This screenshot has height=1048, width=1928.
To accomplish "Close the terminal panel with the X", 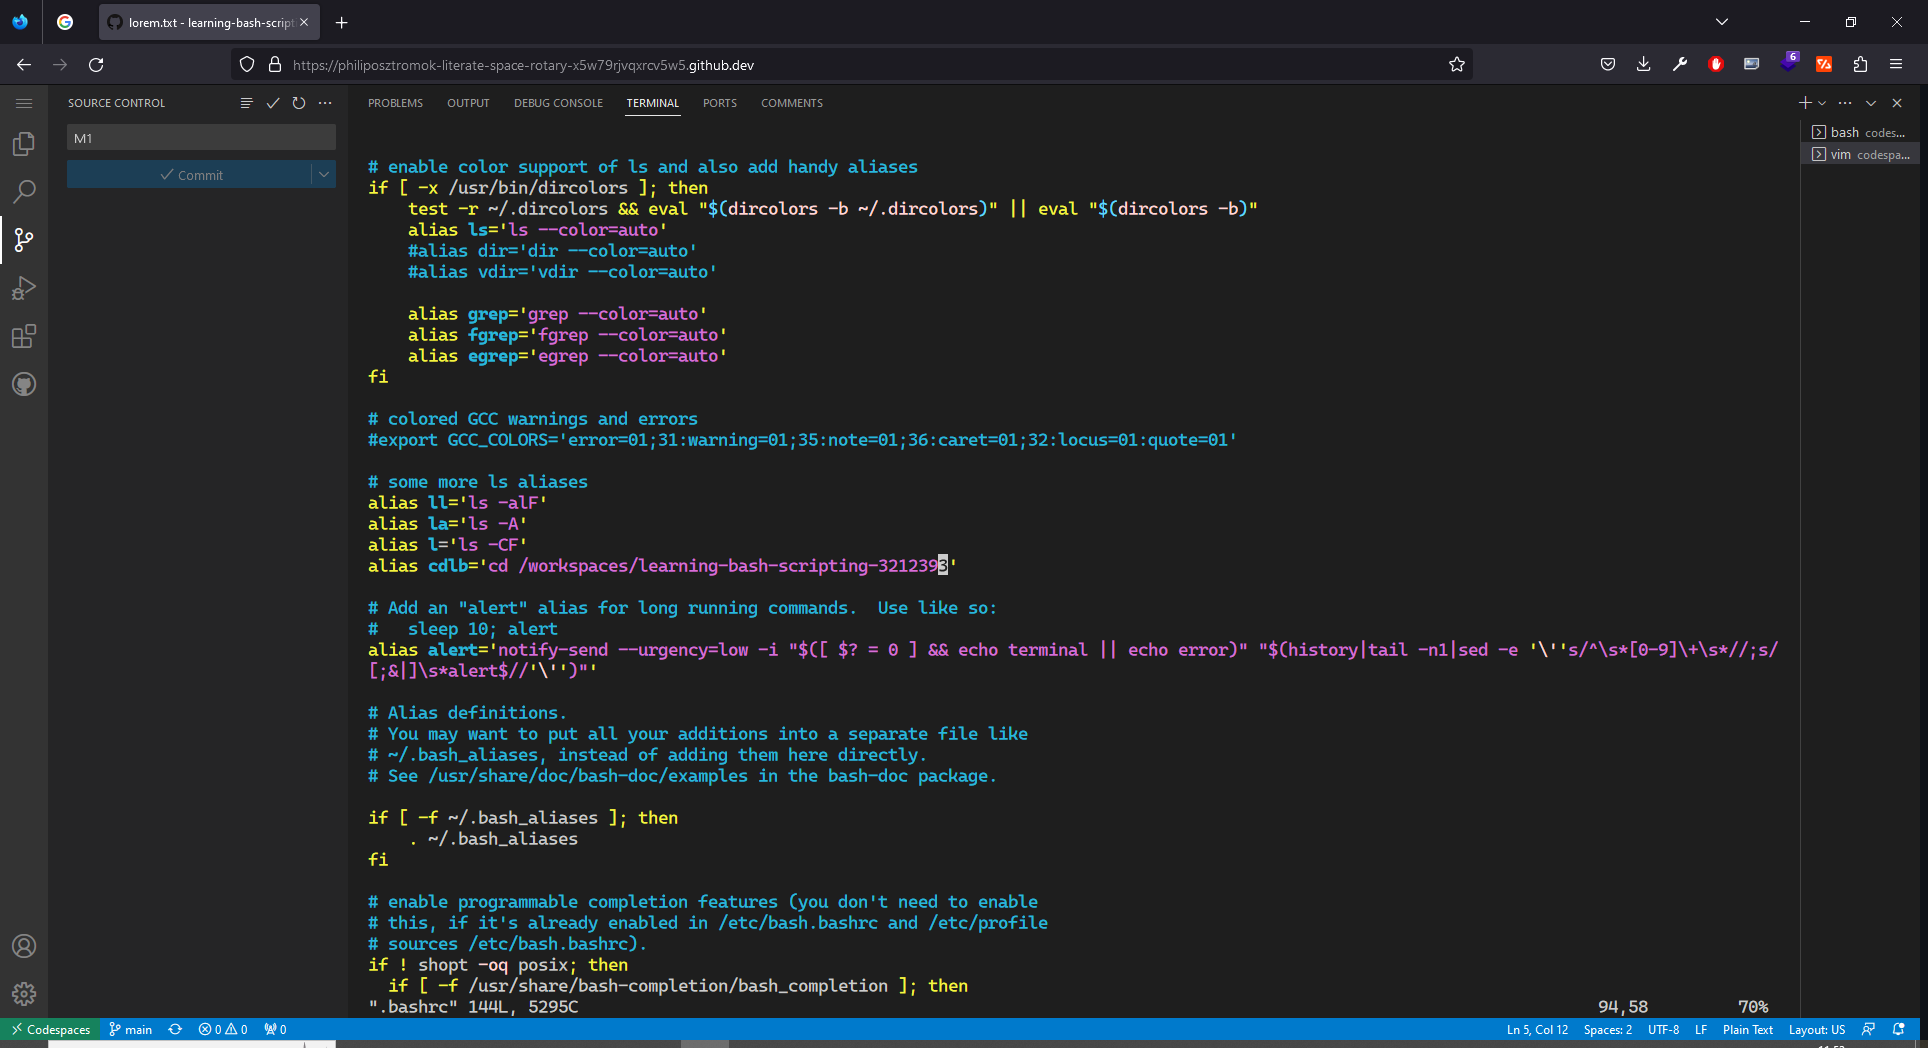I will pos(1897,103).
